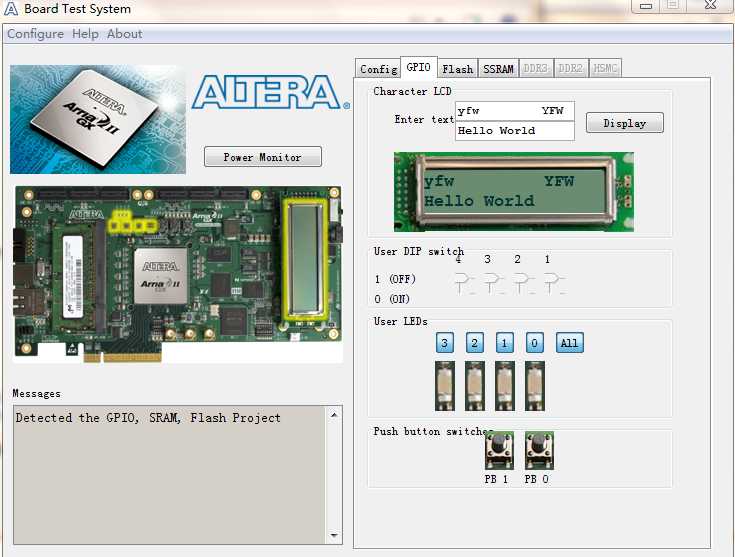
Task: Toggle user LED 1 button
Action: [504, 343]
